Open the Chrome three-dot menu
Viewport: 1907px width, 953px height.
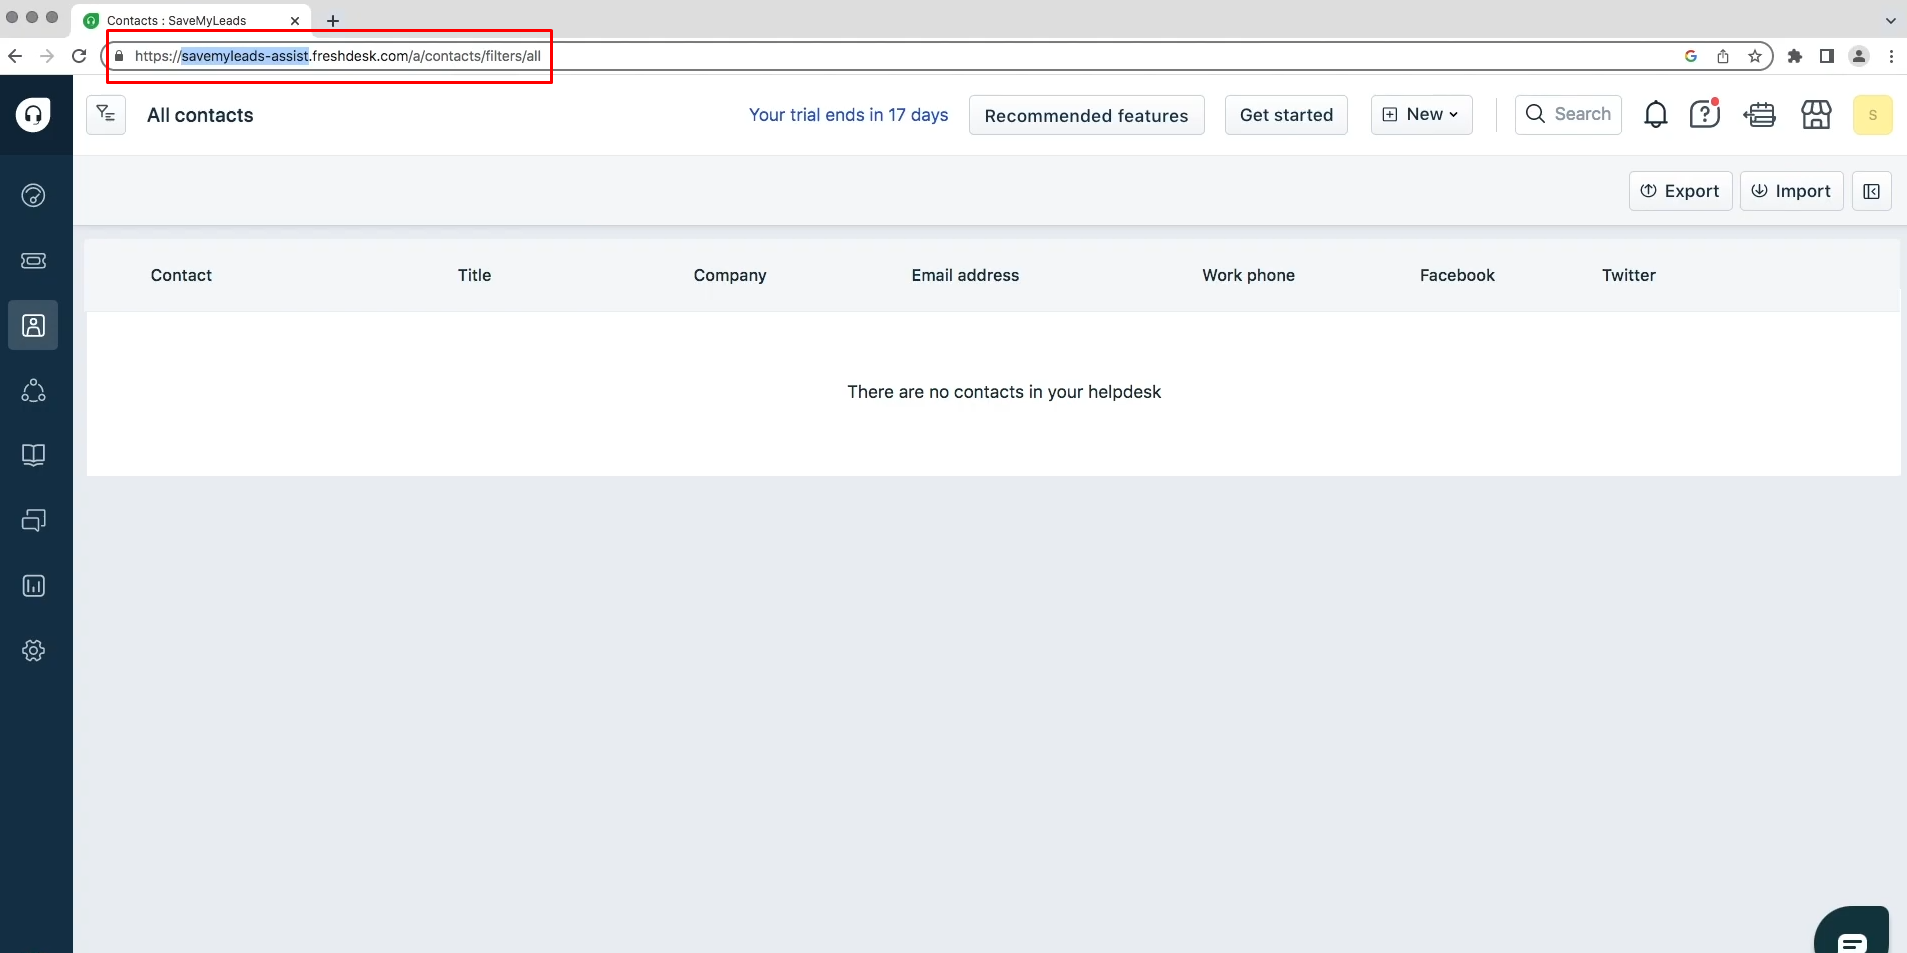click(x=1891, y=56)
